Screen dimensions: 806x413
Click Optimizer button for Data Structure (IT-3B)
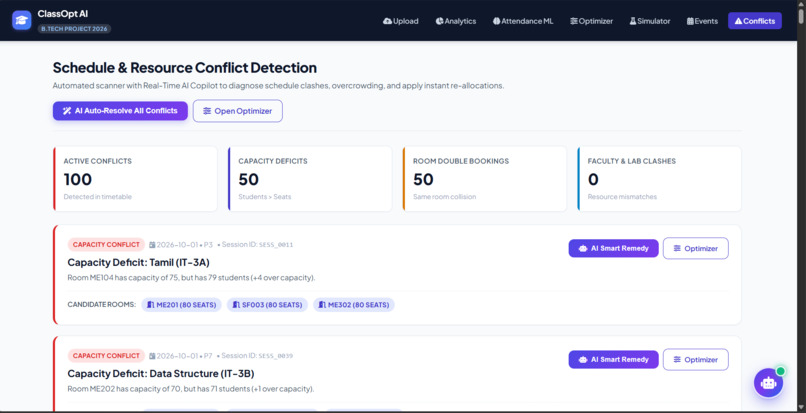[x=695, y=360]
